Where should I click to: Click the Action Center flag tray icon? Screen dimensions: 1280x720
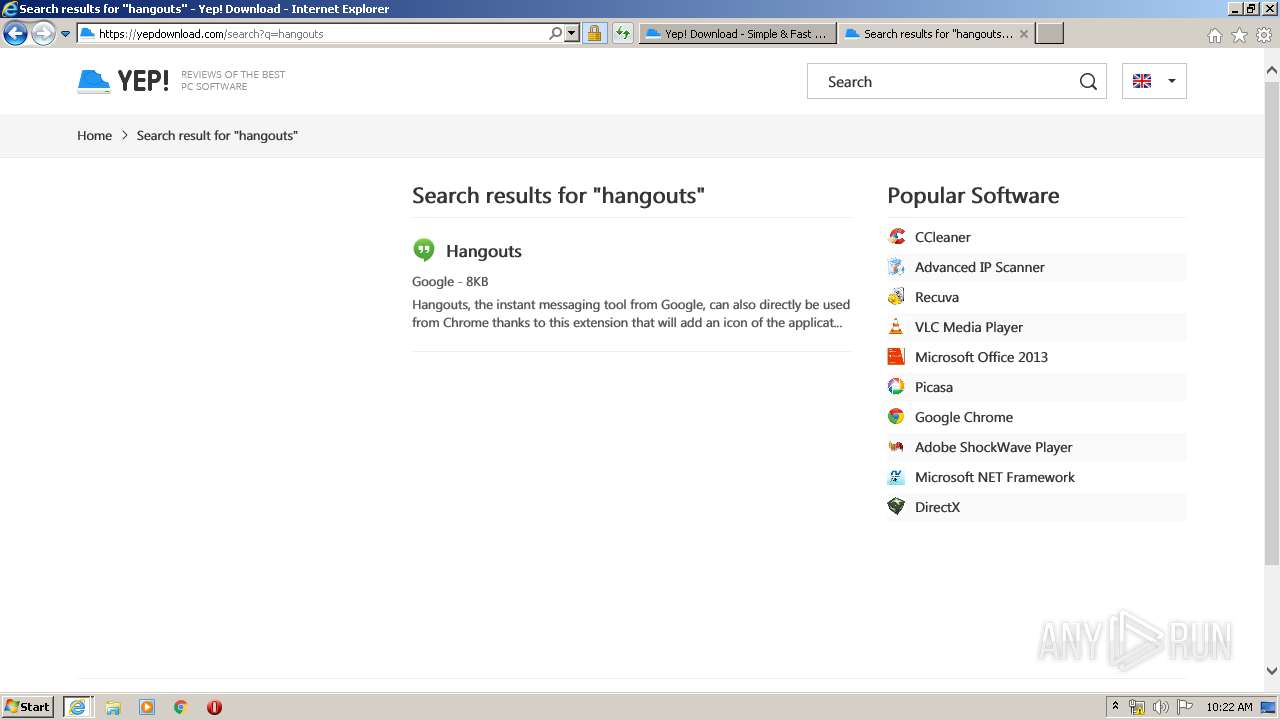(1185, 707)
